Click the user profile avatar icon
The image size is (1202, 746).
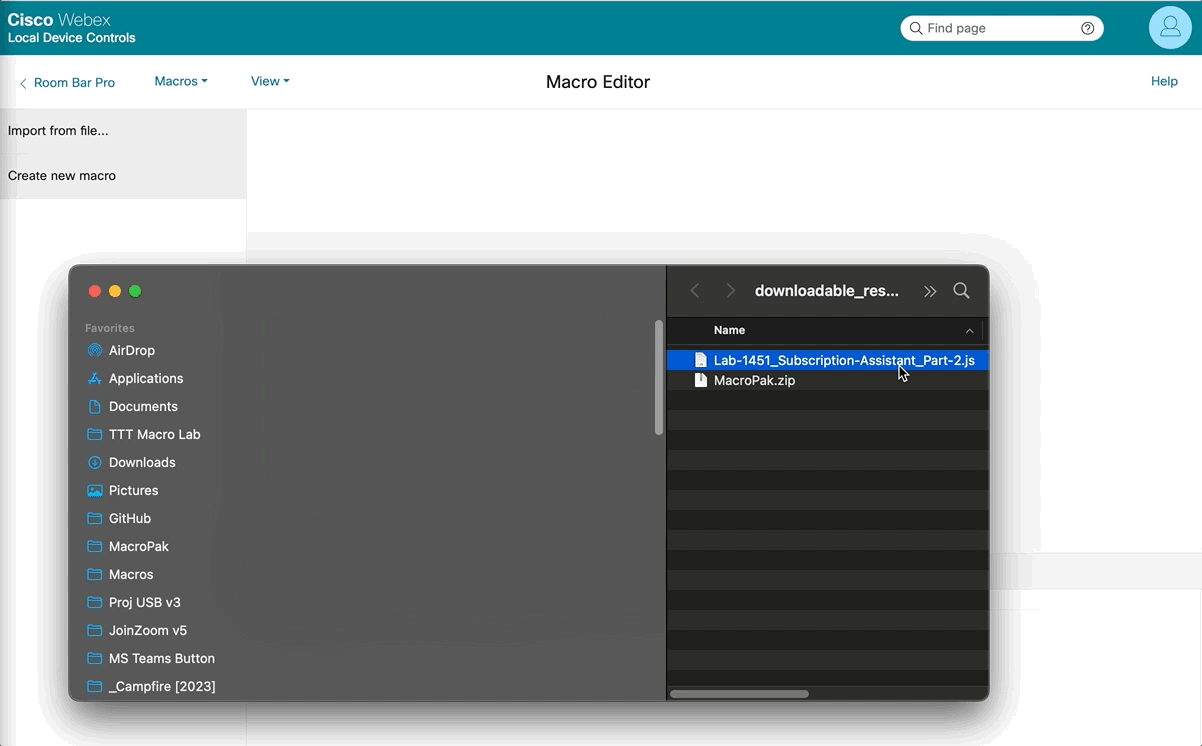[x=1169, y=28]
